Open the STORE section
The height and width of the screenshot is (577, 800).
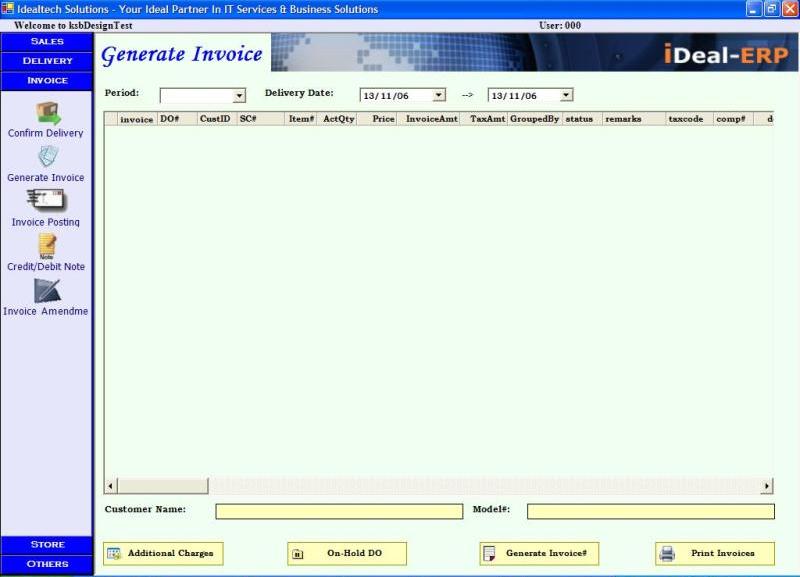(x=45, y=544)
